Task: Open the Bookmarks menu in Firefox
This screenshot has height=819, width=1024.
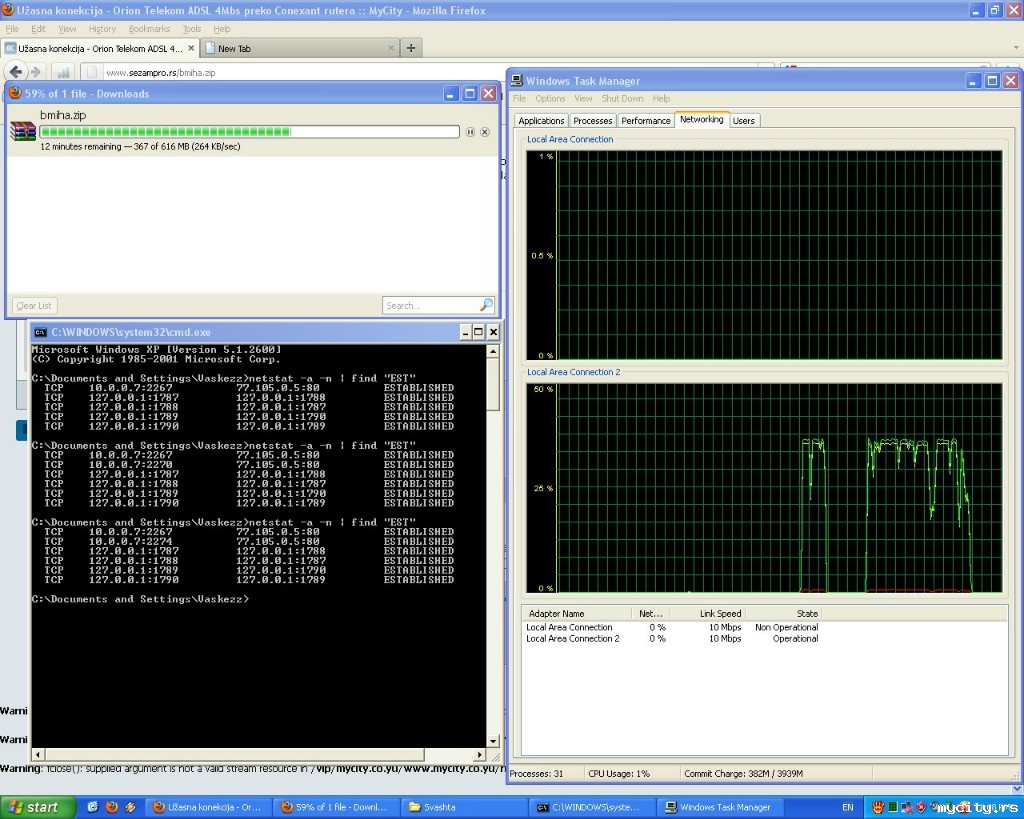Action: [148, 29]
